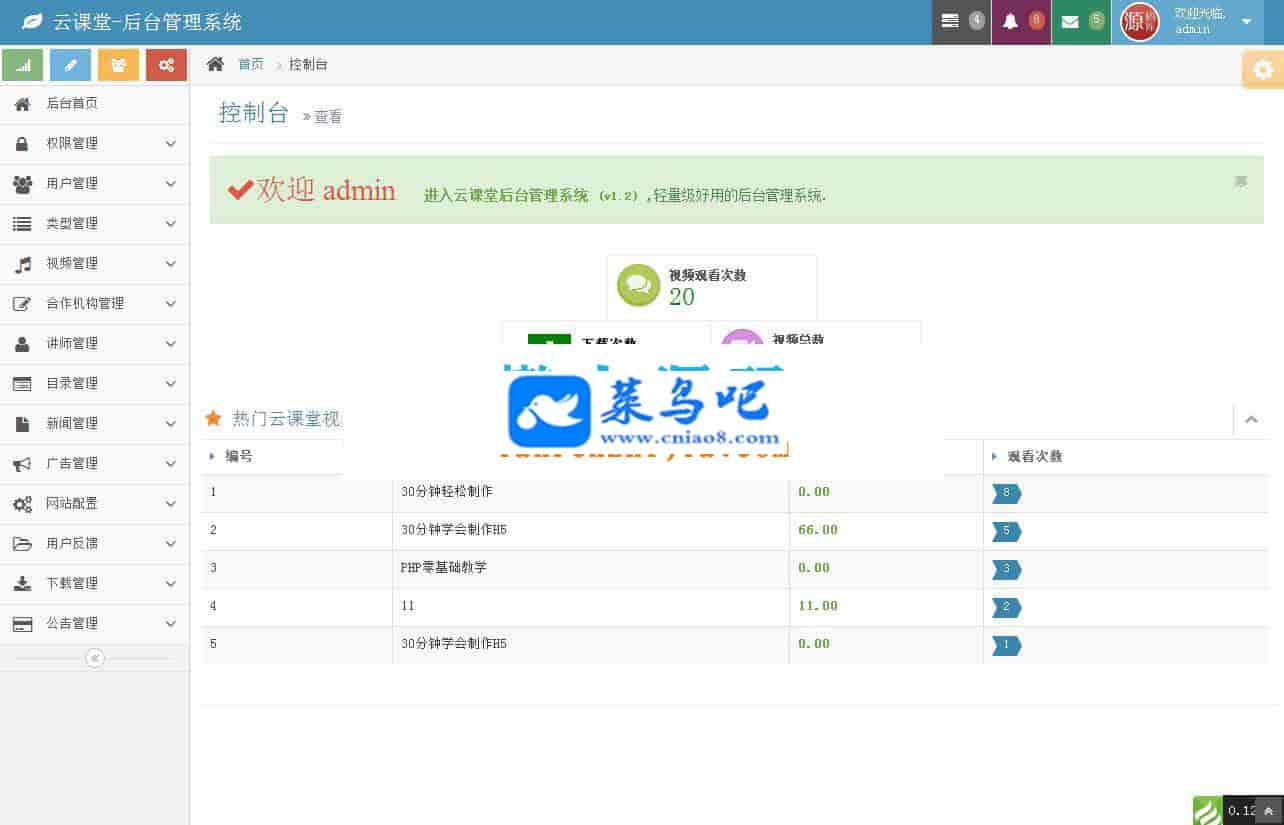Click the blue pencil shortcut button
The height and width of the screenshot is (825, 1284).
(x=70, y=65)
